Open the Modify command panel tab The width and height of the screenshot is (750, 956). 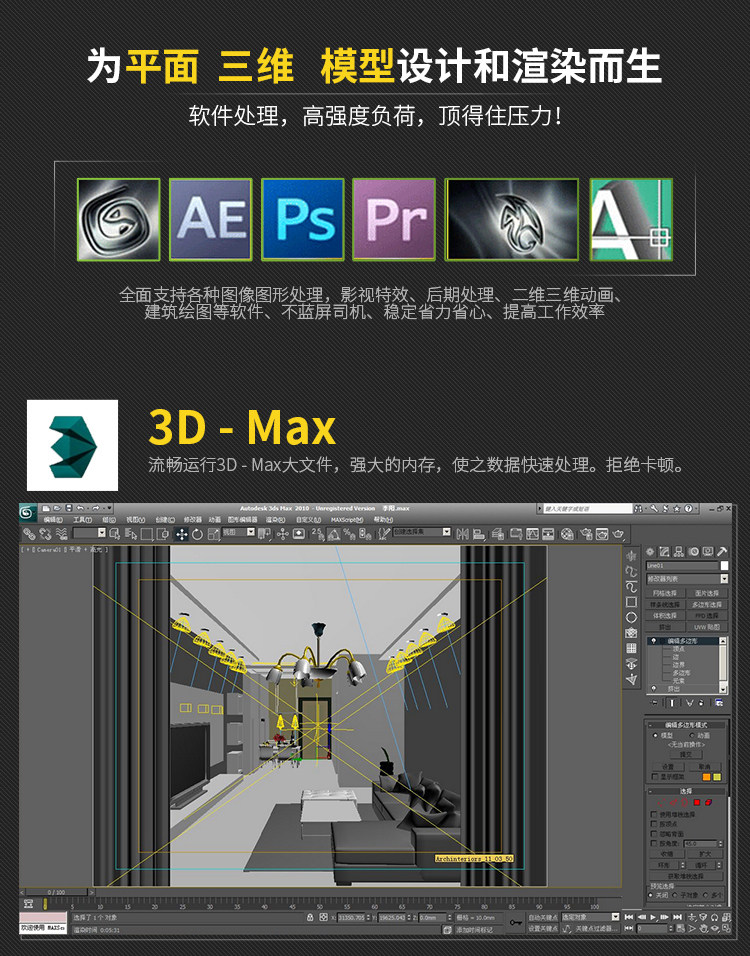coord(665,551)
